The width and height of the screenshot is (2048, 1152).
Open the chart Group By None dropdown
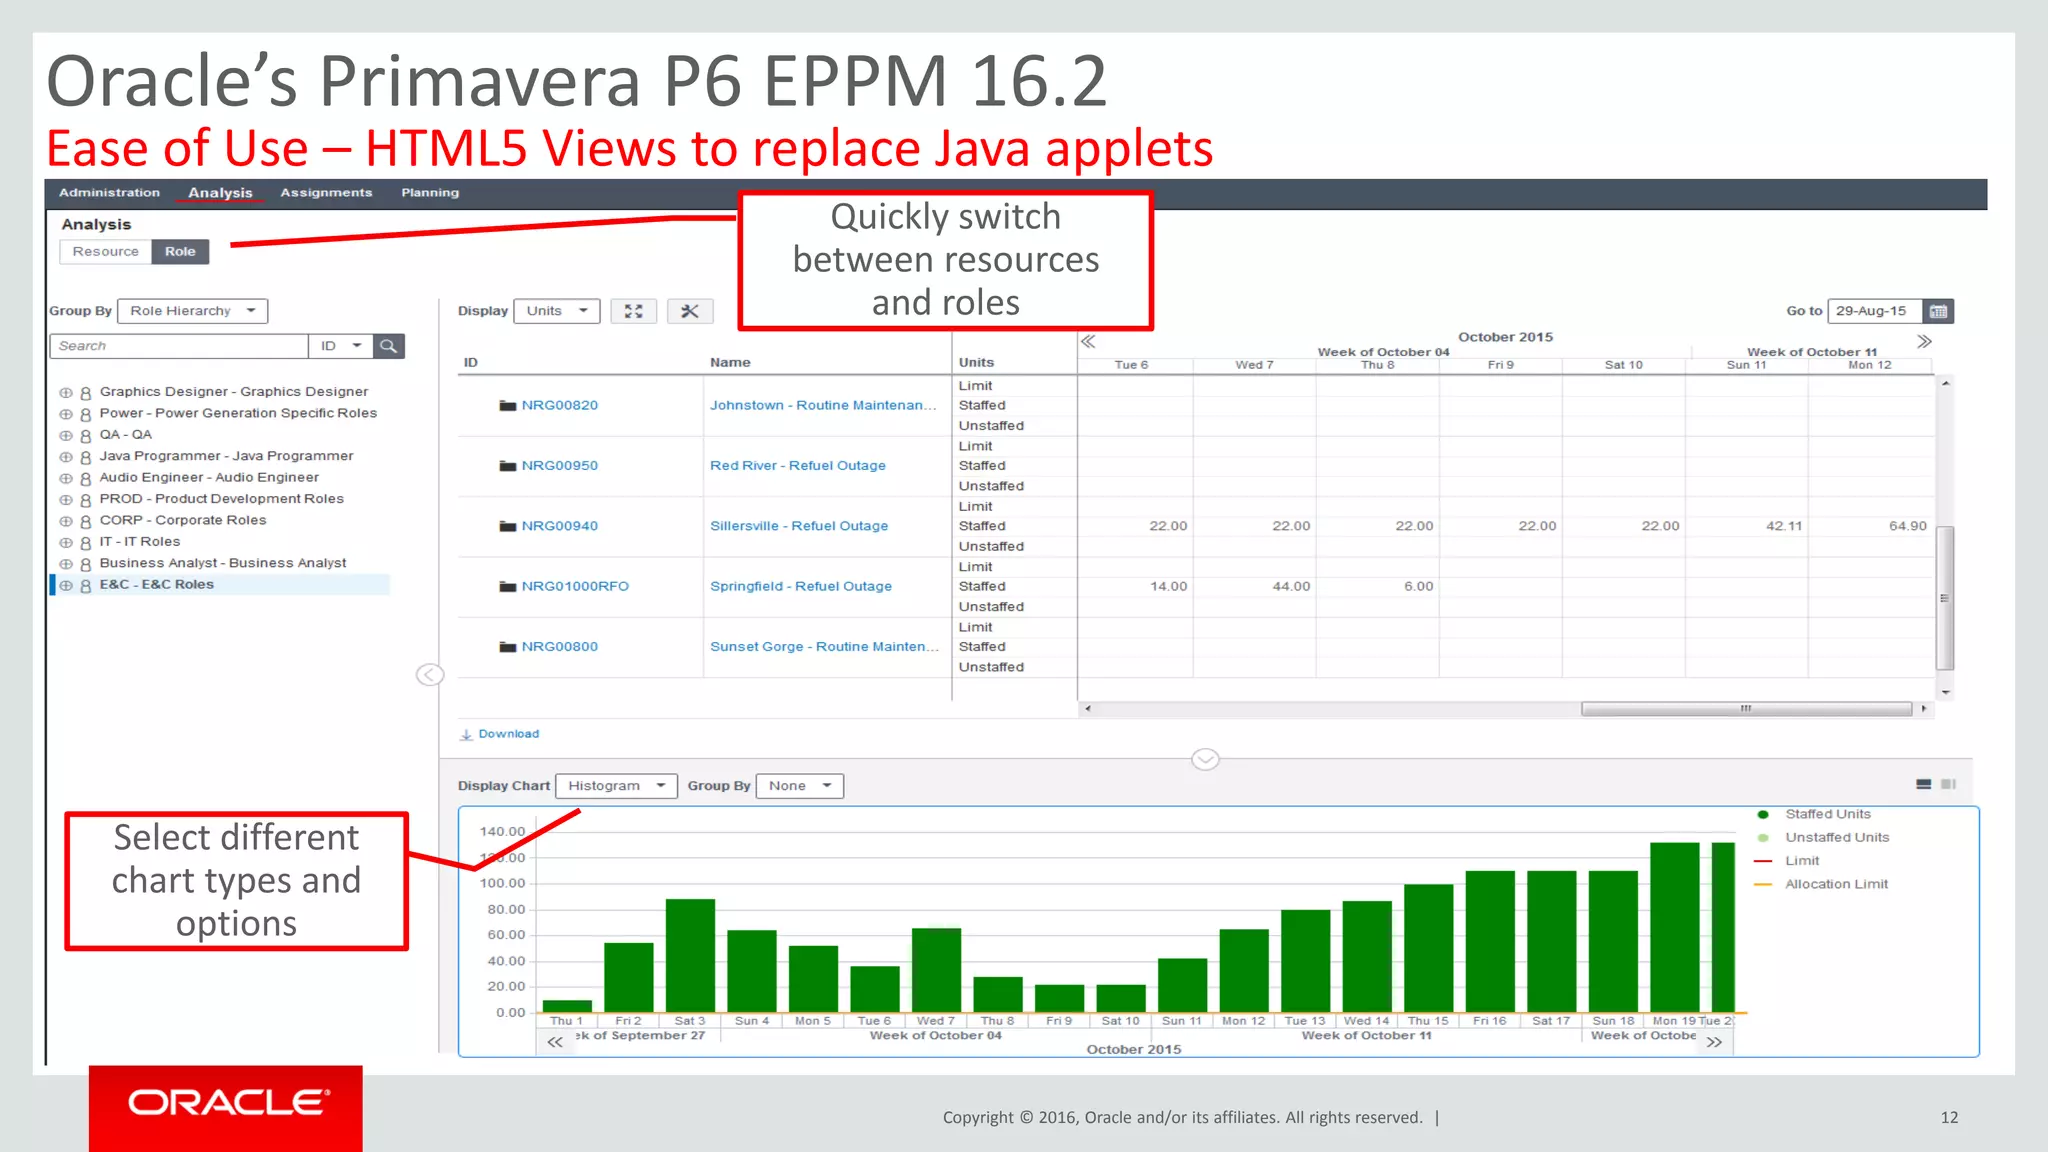(800, 786)
